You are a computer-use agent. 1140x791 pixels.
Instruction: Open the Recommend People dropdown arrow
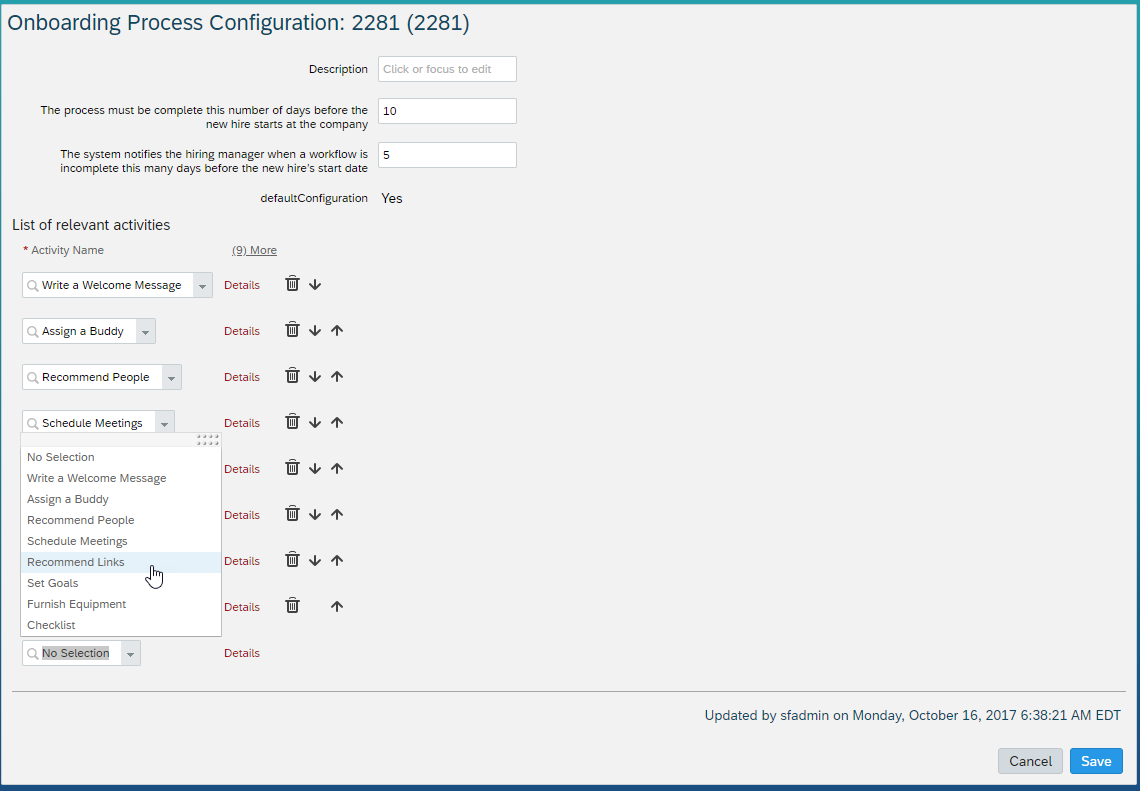pos(172,377)
